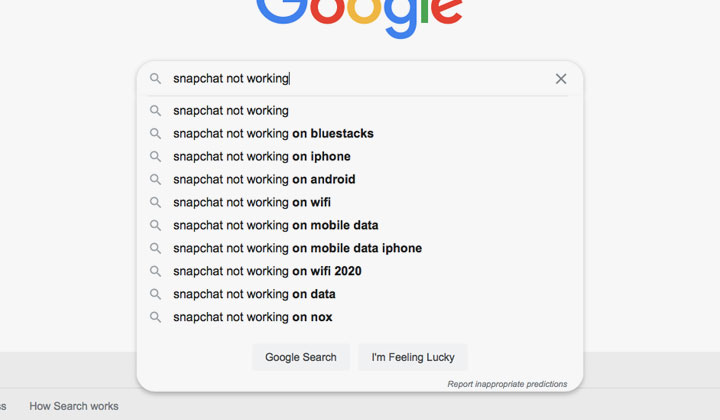Viewport: 720px width, 420px height.
Task: Click the Google Search button
Action: (301, 357)
